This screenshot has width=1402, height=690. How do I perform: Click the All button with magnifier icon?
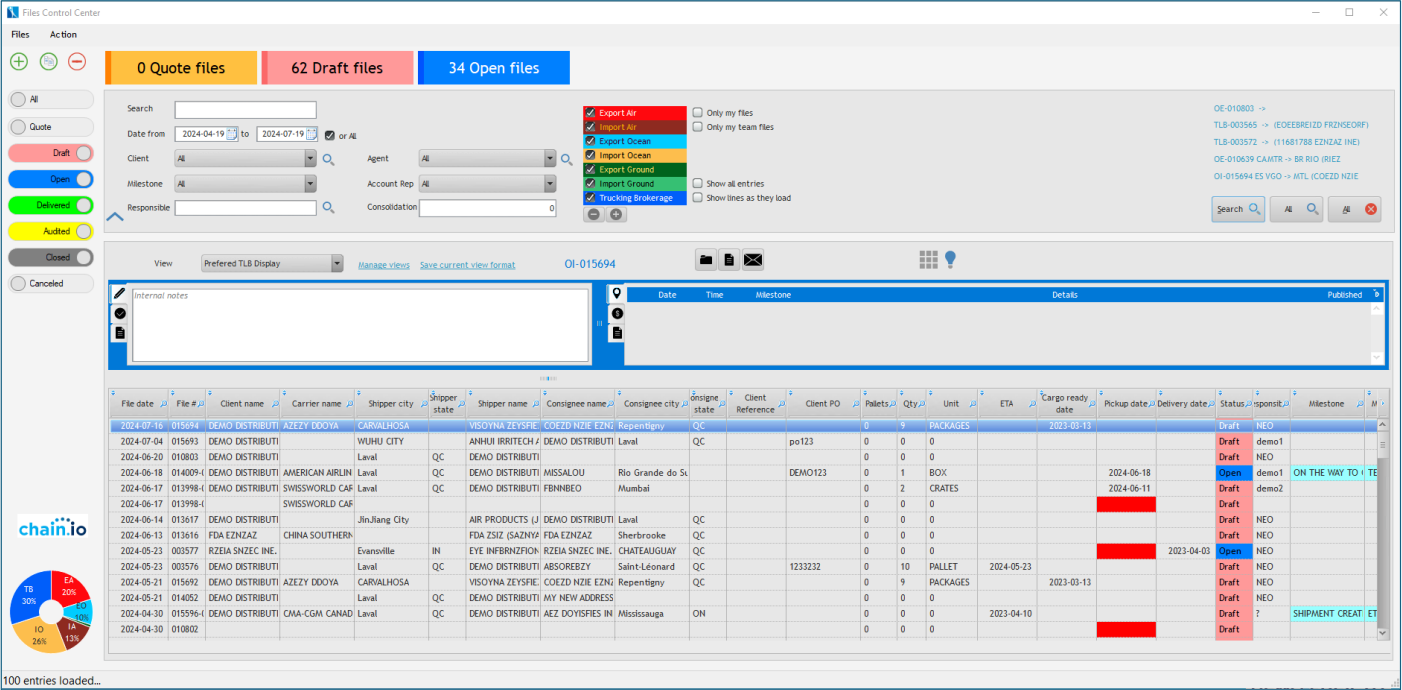(1297, 209)
